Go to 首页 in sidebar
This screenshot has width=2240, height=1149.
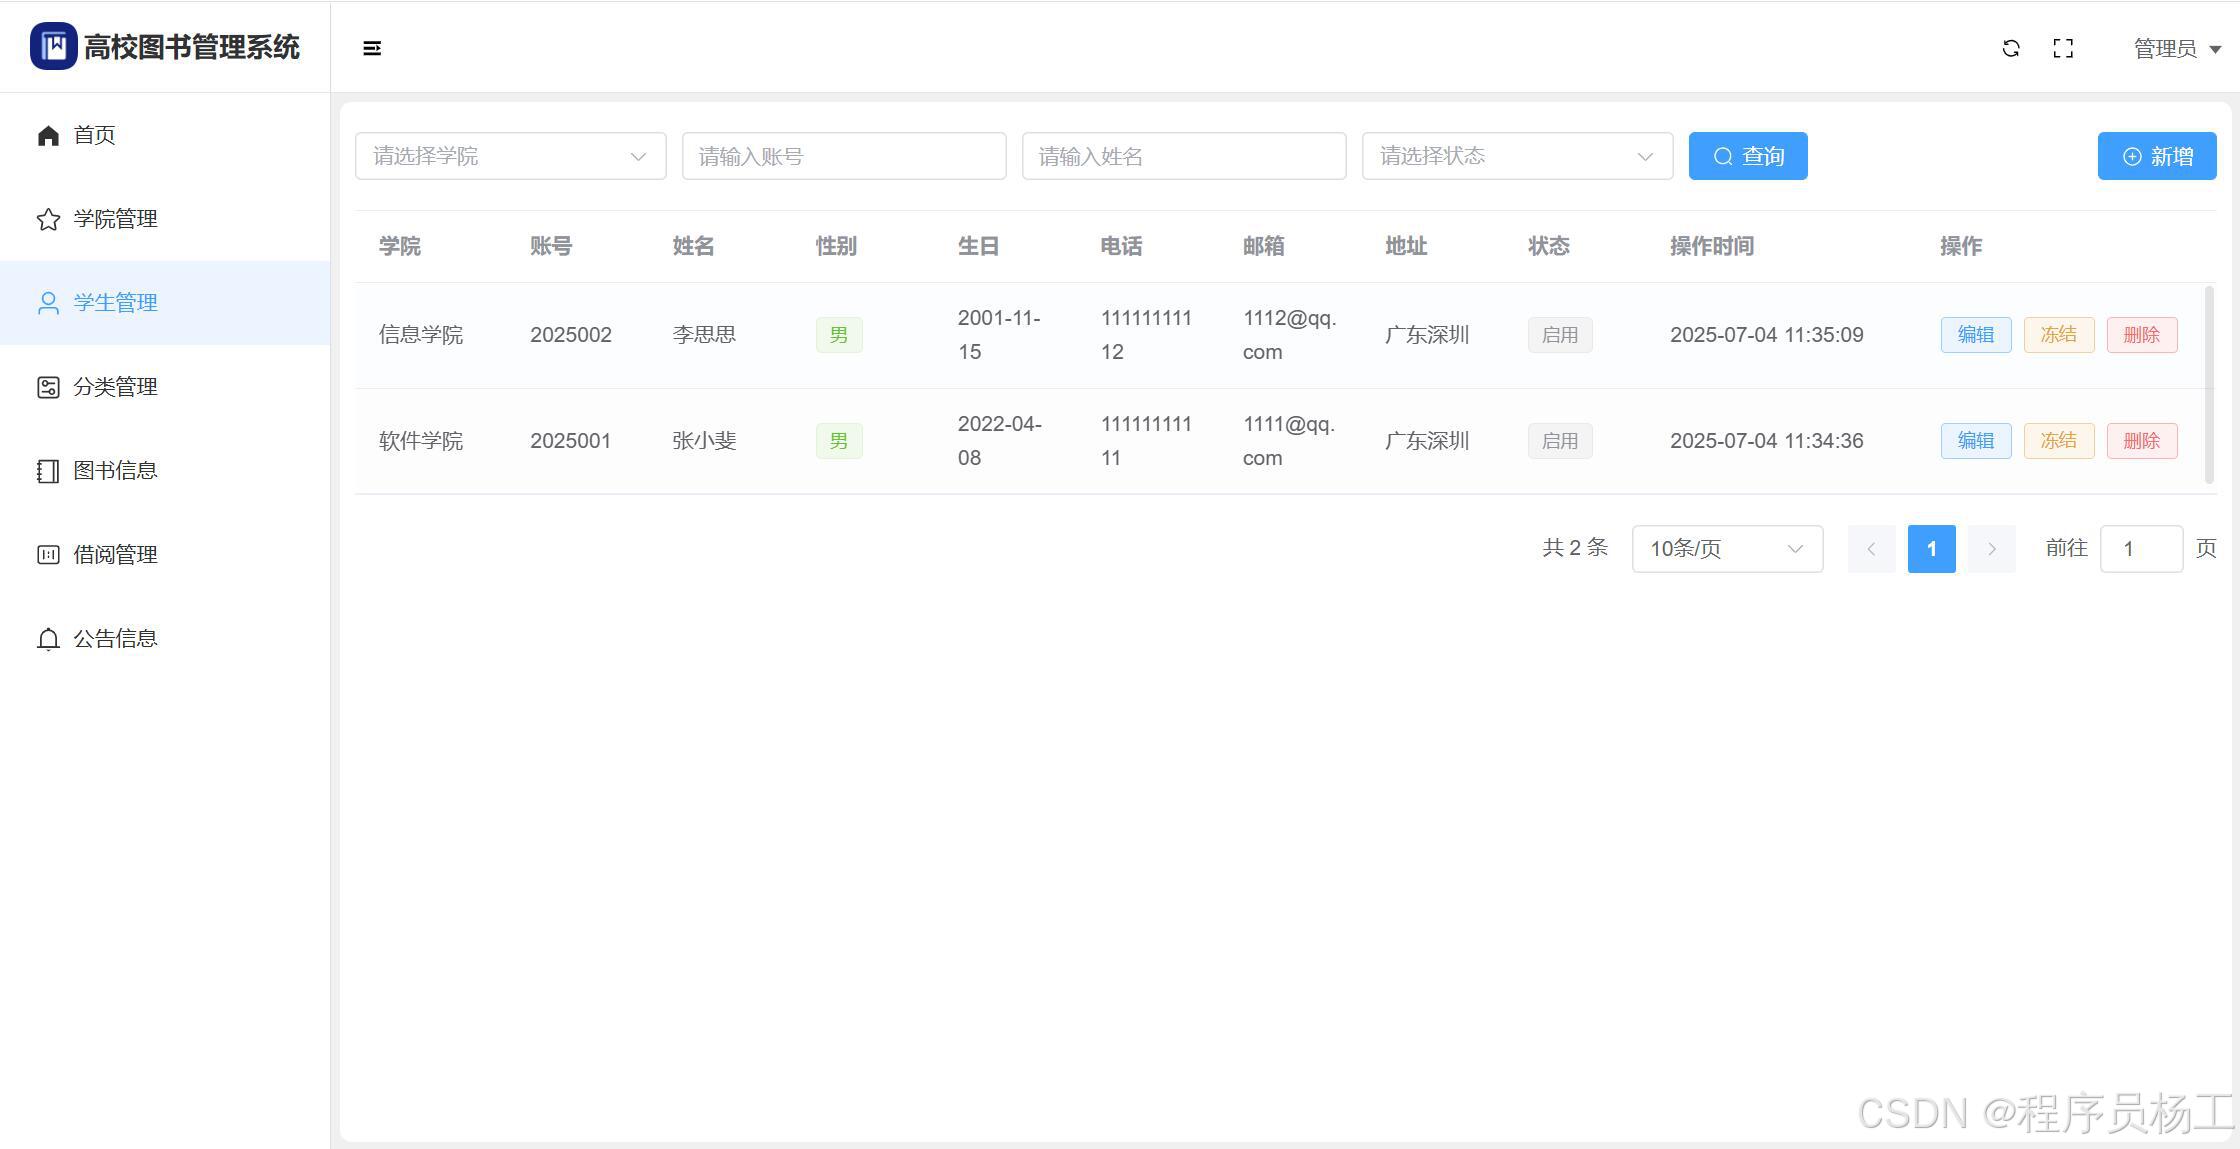pyautogui.click(x=94, y=135)
